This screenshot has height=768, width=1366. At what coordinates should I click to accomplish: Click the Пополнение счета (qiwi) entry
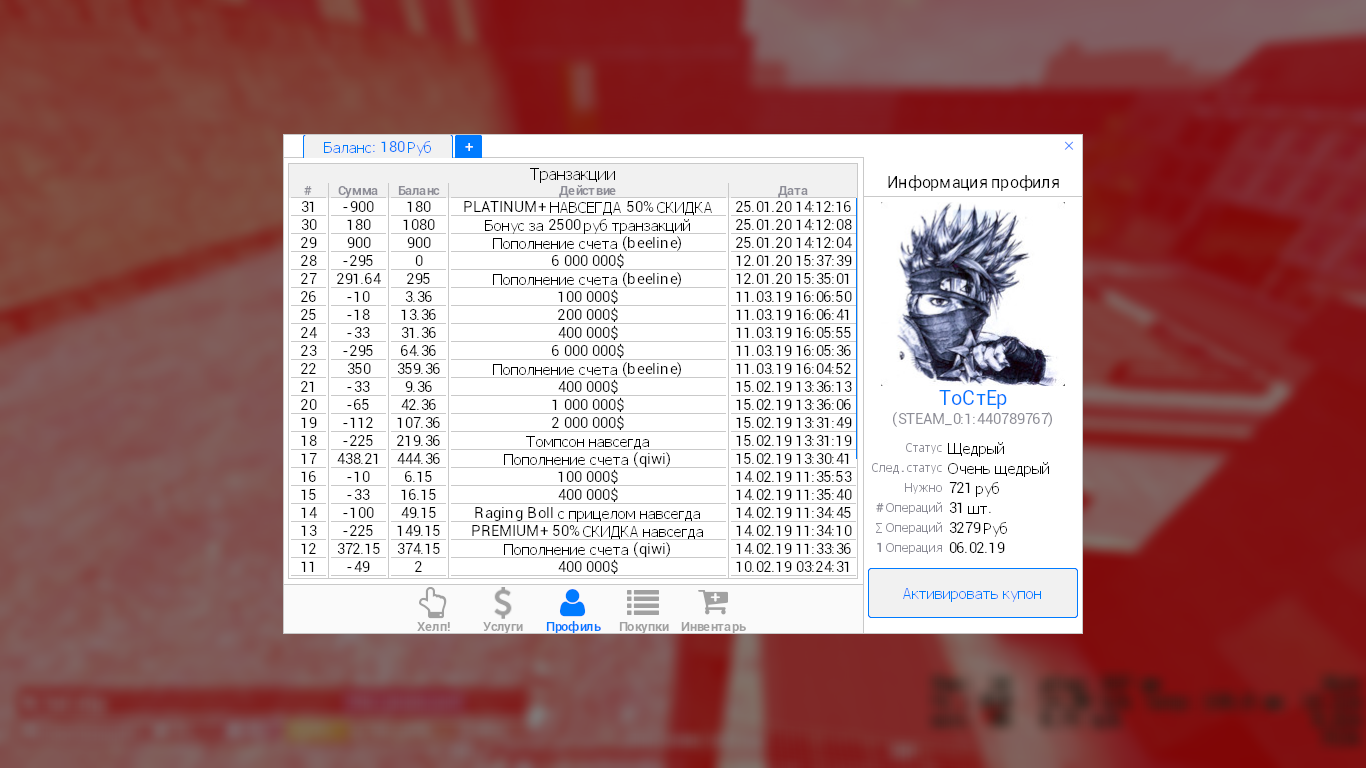(x=589, y=459)
